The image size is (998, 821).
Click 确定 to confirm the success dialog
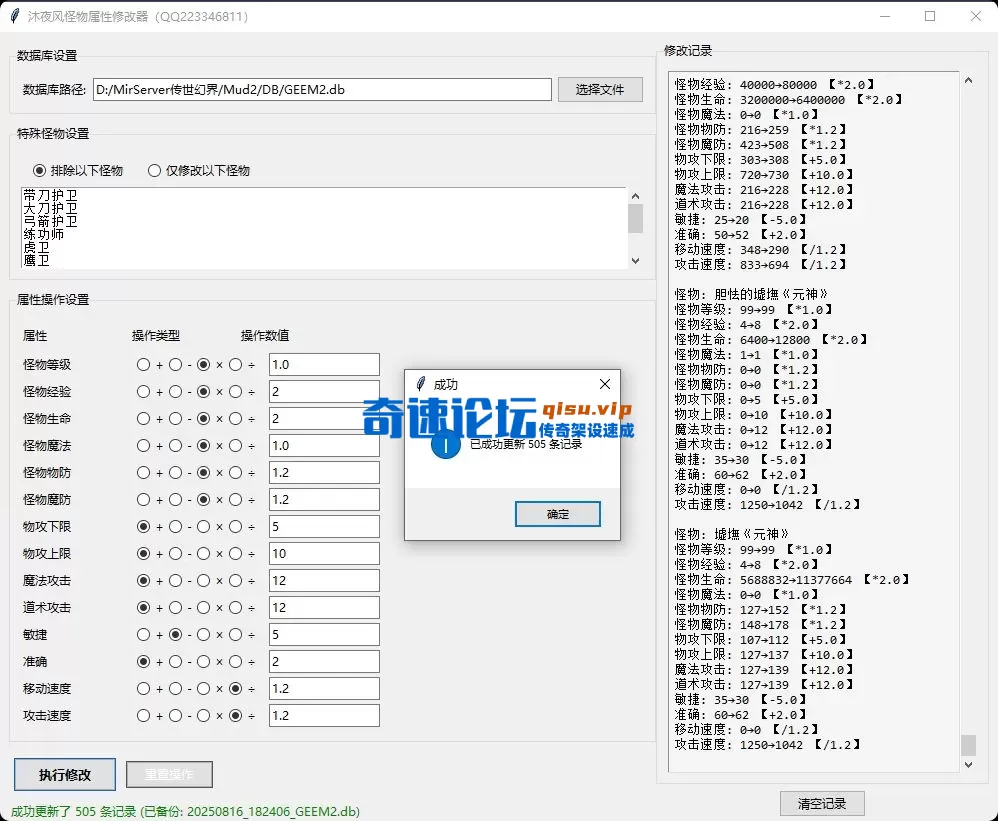(557, 513)
